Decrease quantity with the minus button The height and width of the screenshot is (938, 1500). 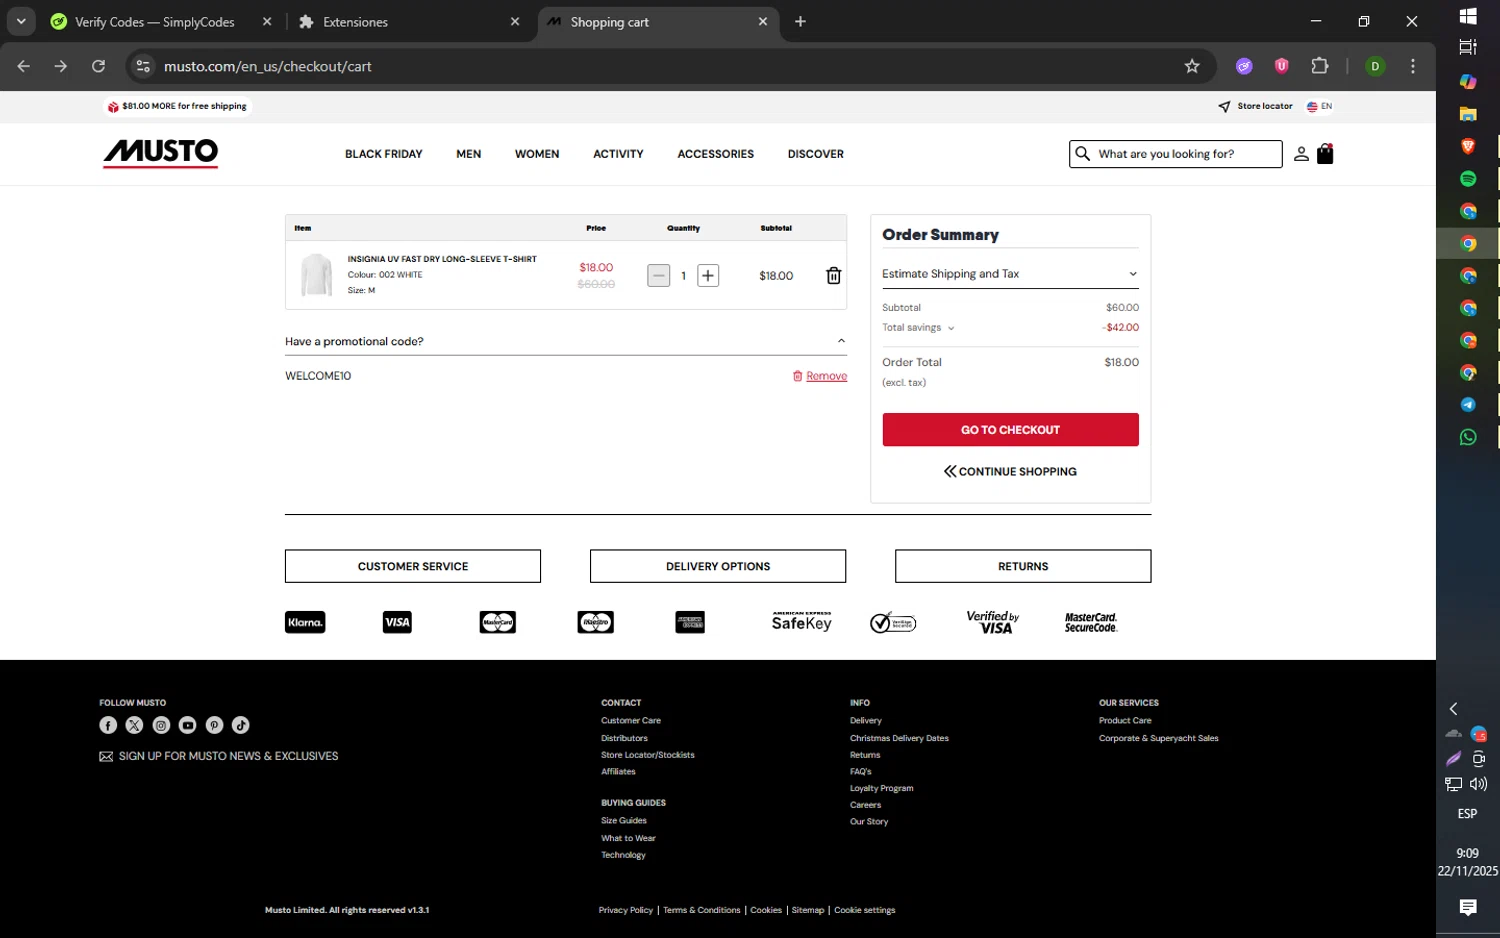658,276
